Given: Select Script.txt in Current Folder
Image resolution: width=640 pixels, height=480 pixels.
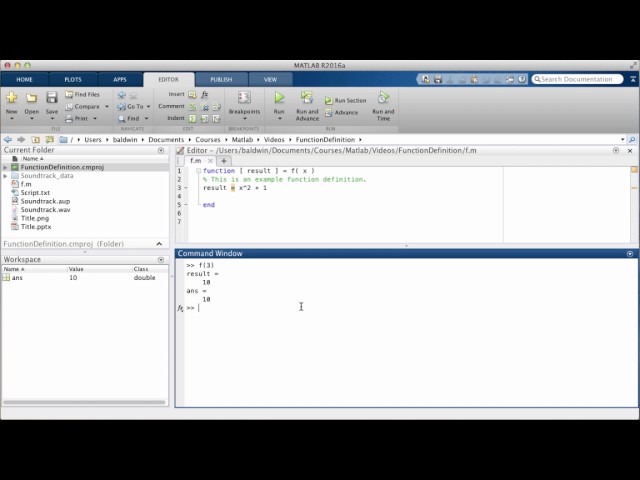Looking at the screenshot, I should [x=35, y=193].
